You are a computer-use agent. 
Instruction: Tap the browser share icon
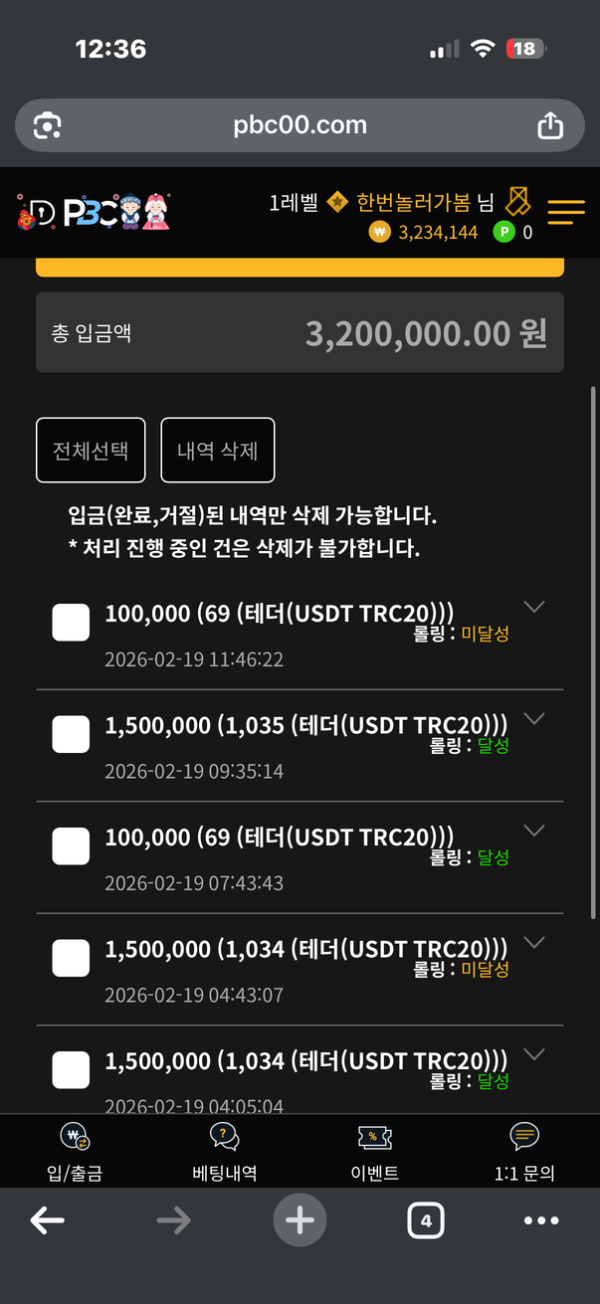tap(550, 126)
